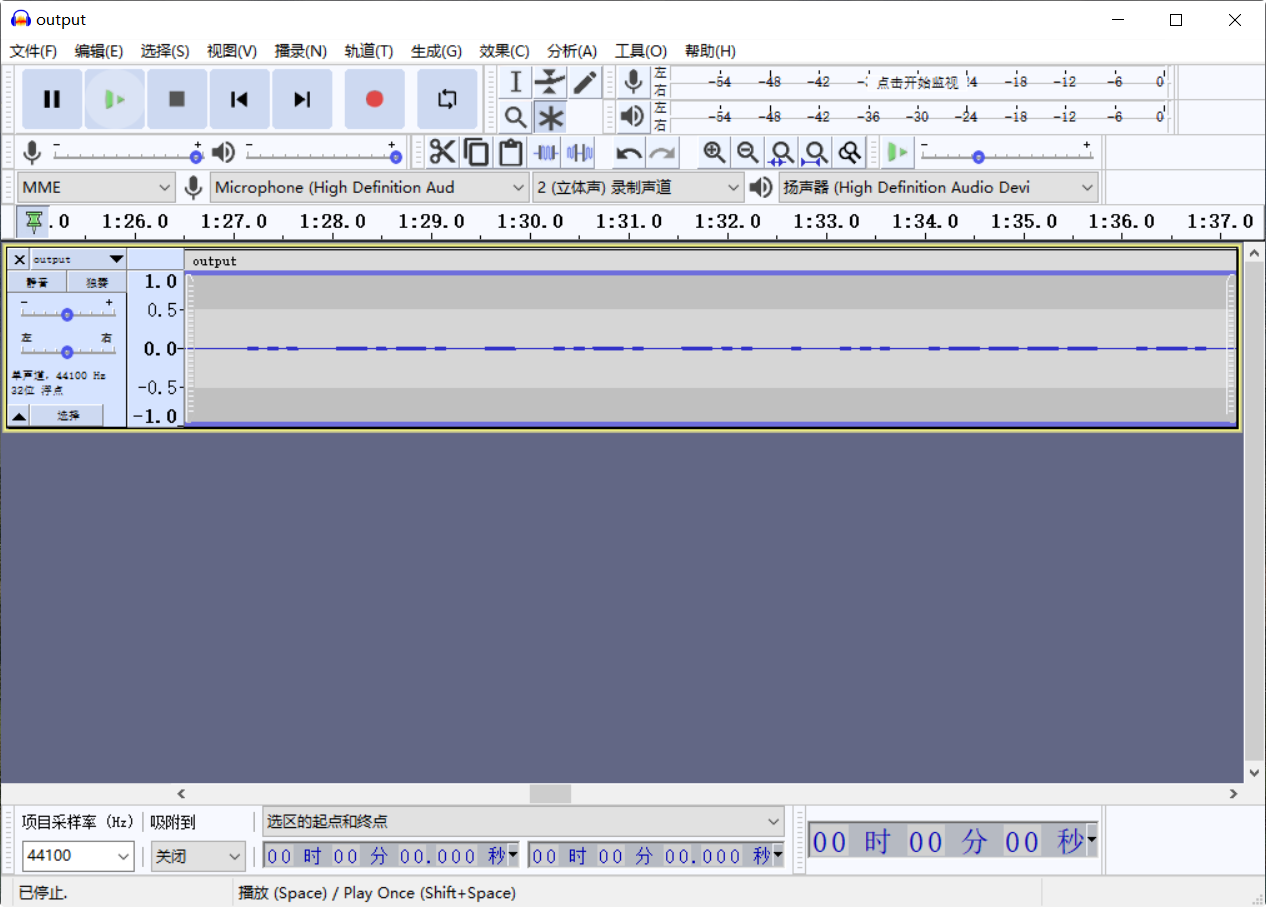This screenshot has width=1266, height=907.
Task: Click the Zoom In magnifier
Action: [714, 153]
